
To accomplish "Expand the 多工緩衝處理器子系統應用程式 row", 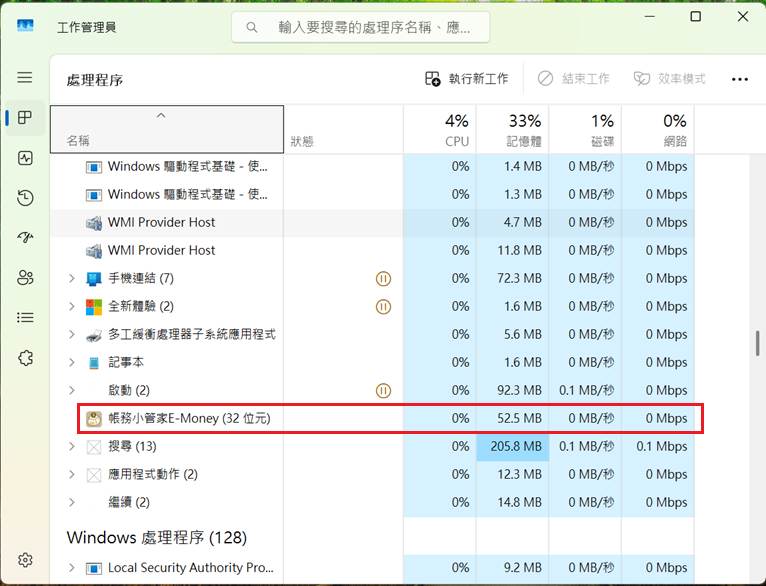I will 72,335.
